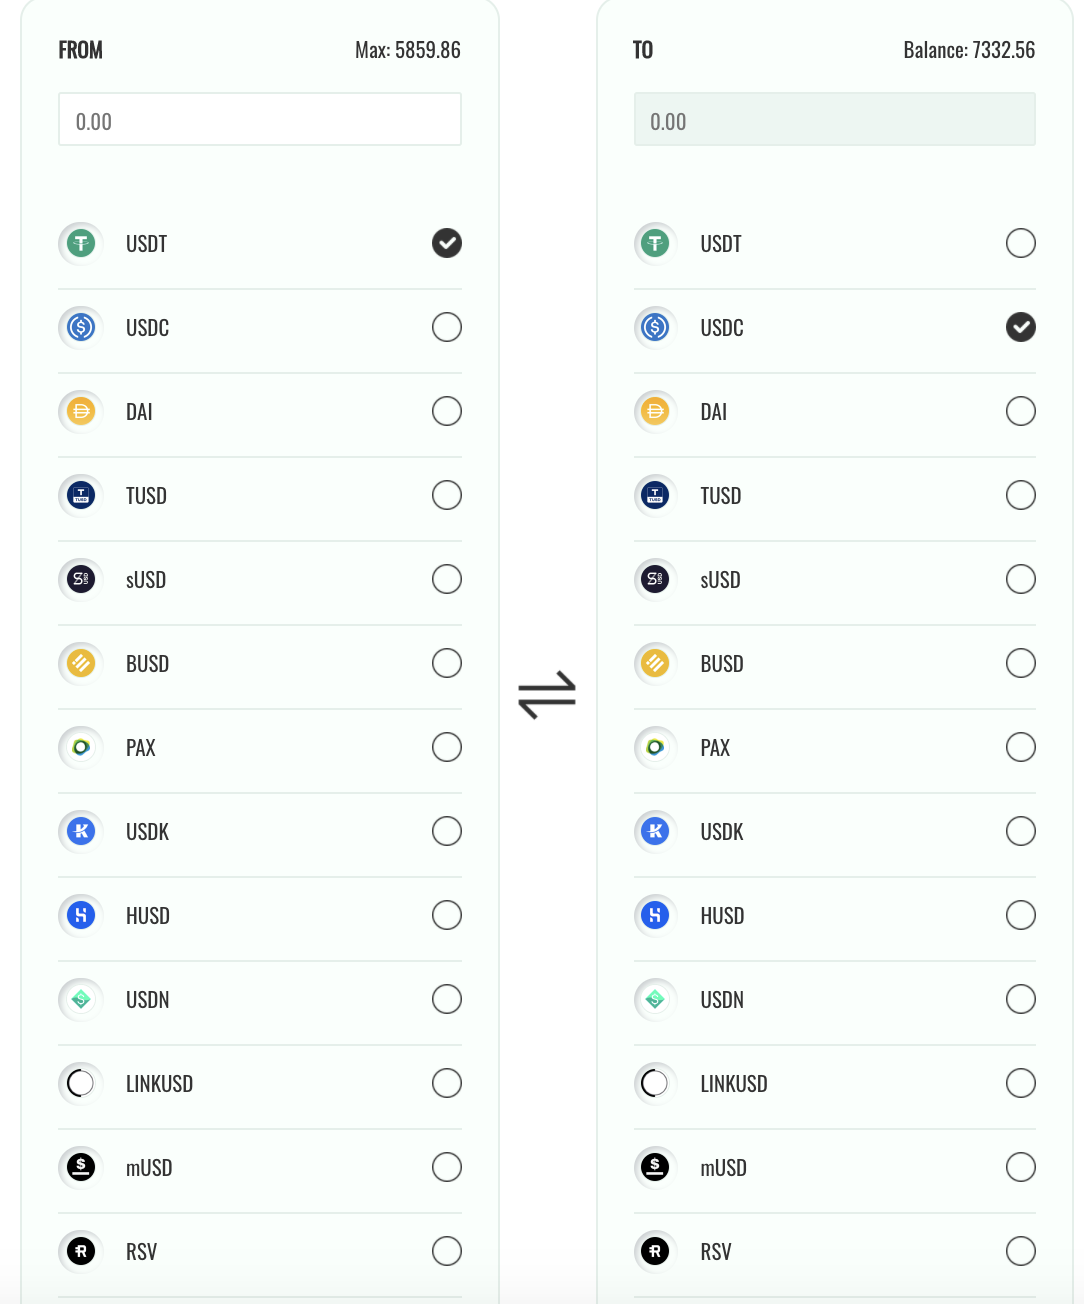Click Max: 5859.86 to fill amount
The image size is (1084, 1304).
(408, 50)
